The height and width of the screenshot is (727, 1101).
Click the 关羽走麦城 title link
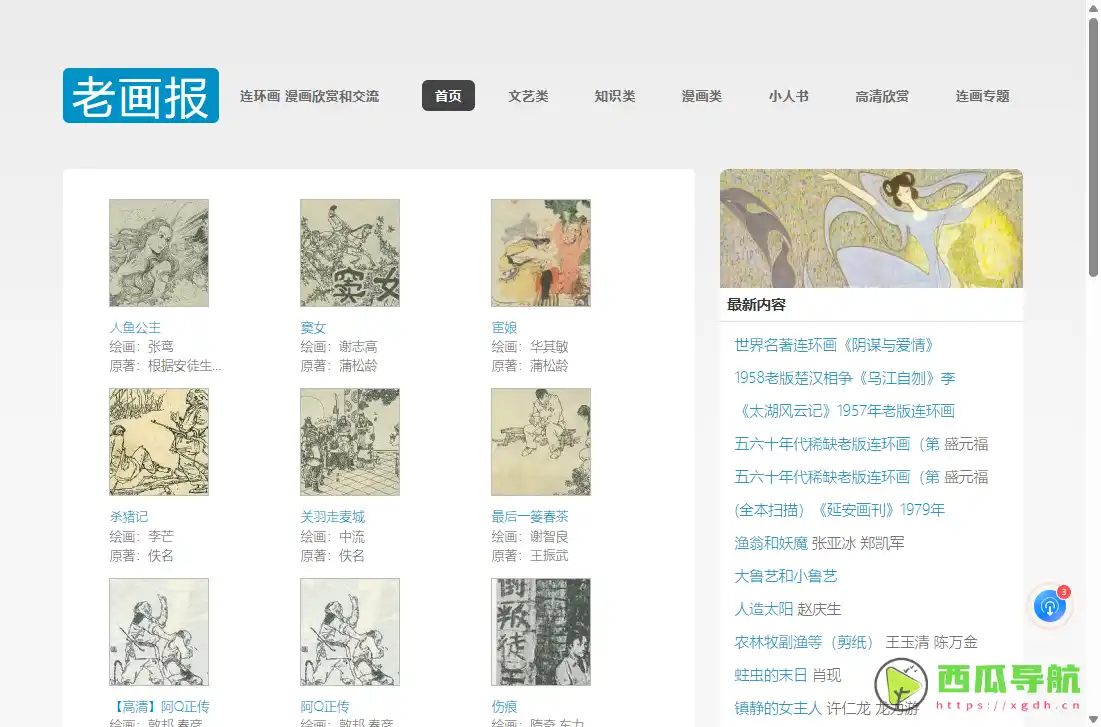[332, 517]
